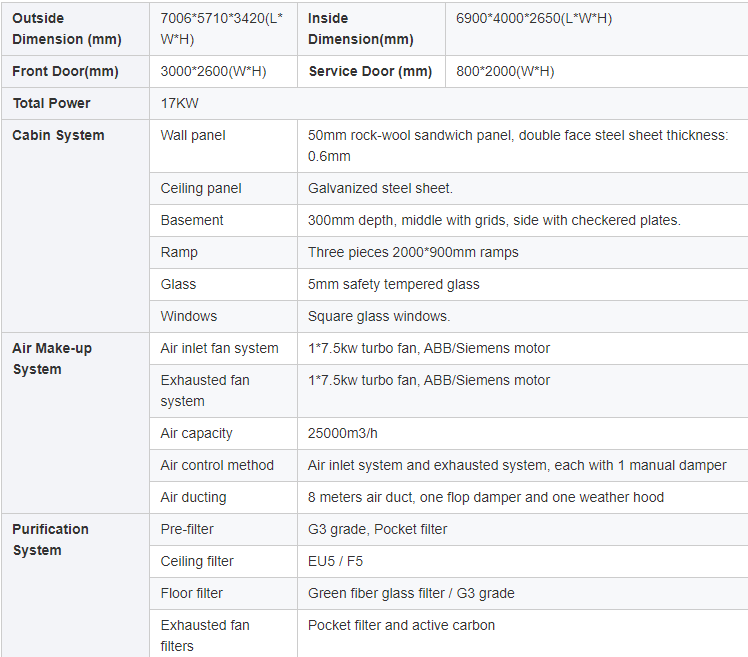The width and height of the screenshot is (748, 657).
Task: Click Pocket filter and active carbon text
Action: click(401, 625)
